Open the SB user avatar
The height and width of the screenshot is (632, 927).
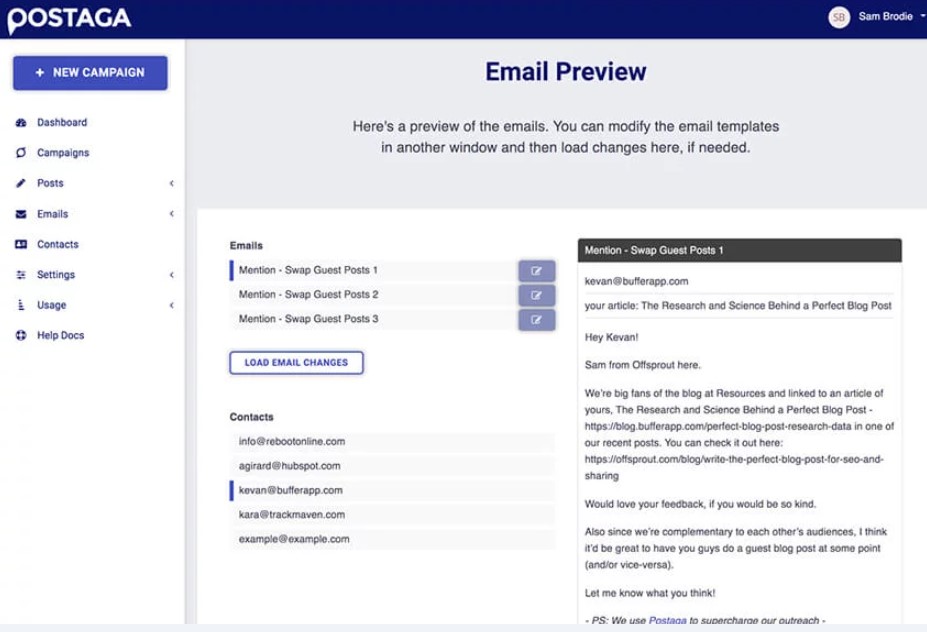tap(838, 17)
